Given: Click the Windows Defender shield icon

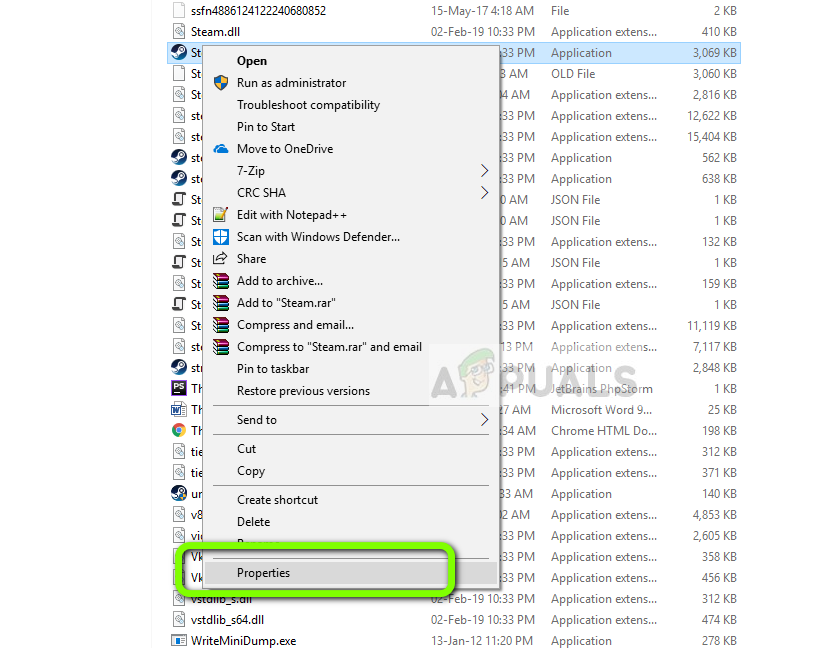Looking at the screenshot, I should pyautogui.click(x=220, y=237).
